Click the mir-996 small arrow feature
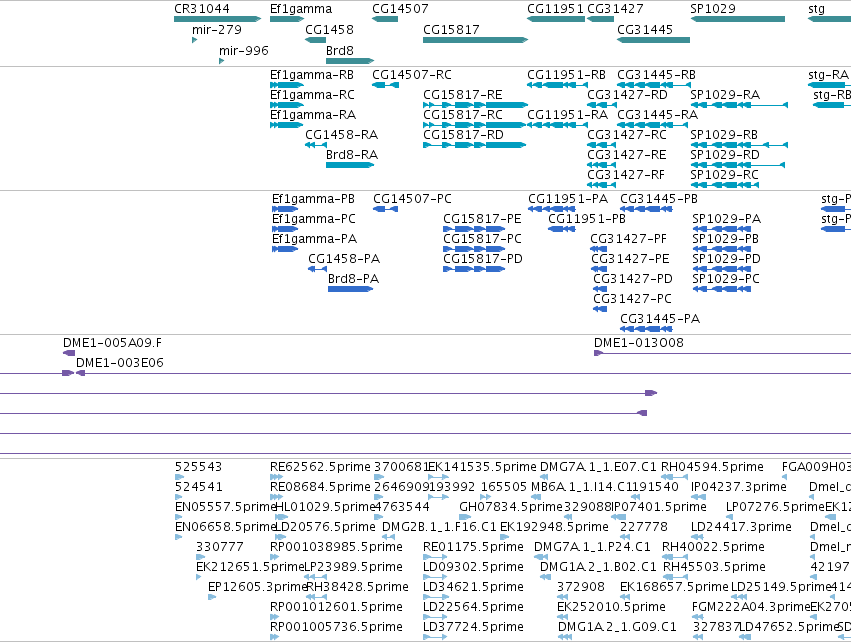 click(221, 61)
